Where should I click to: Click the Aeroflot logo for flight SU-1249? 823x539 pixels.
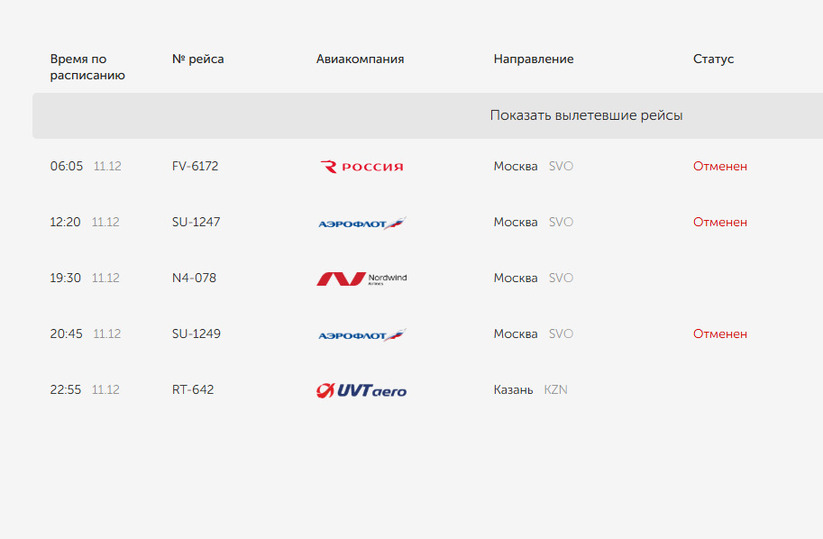tap(361, 335)
